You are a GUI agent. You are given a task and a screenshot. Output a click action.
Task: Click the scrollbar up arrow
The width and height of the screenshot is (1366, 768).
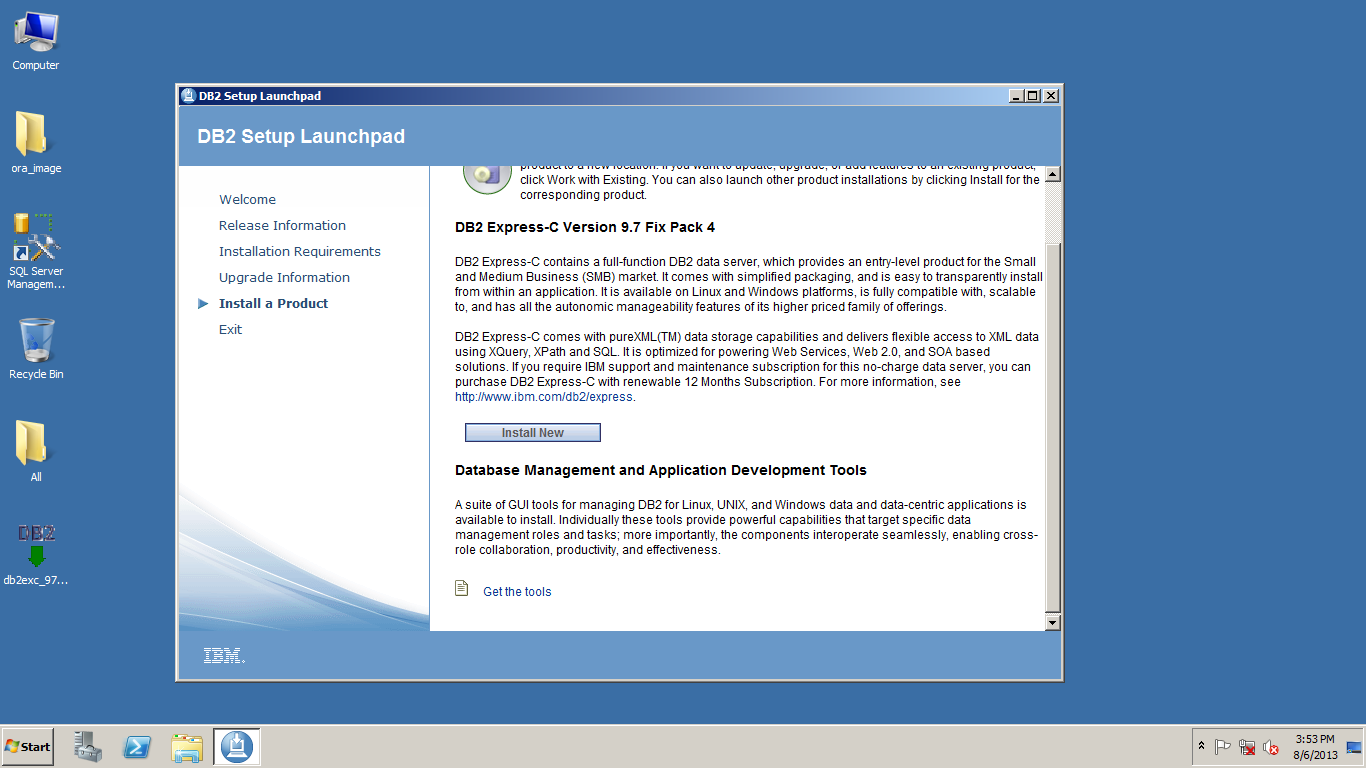[x=1052, y=174]
